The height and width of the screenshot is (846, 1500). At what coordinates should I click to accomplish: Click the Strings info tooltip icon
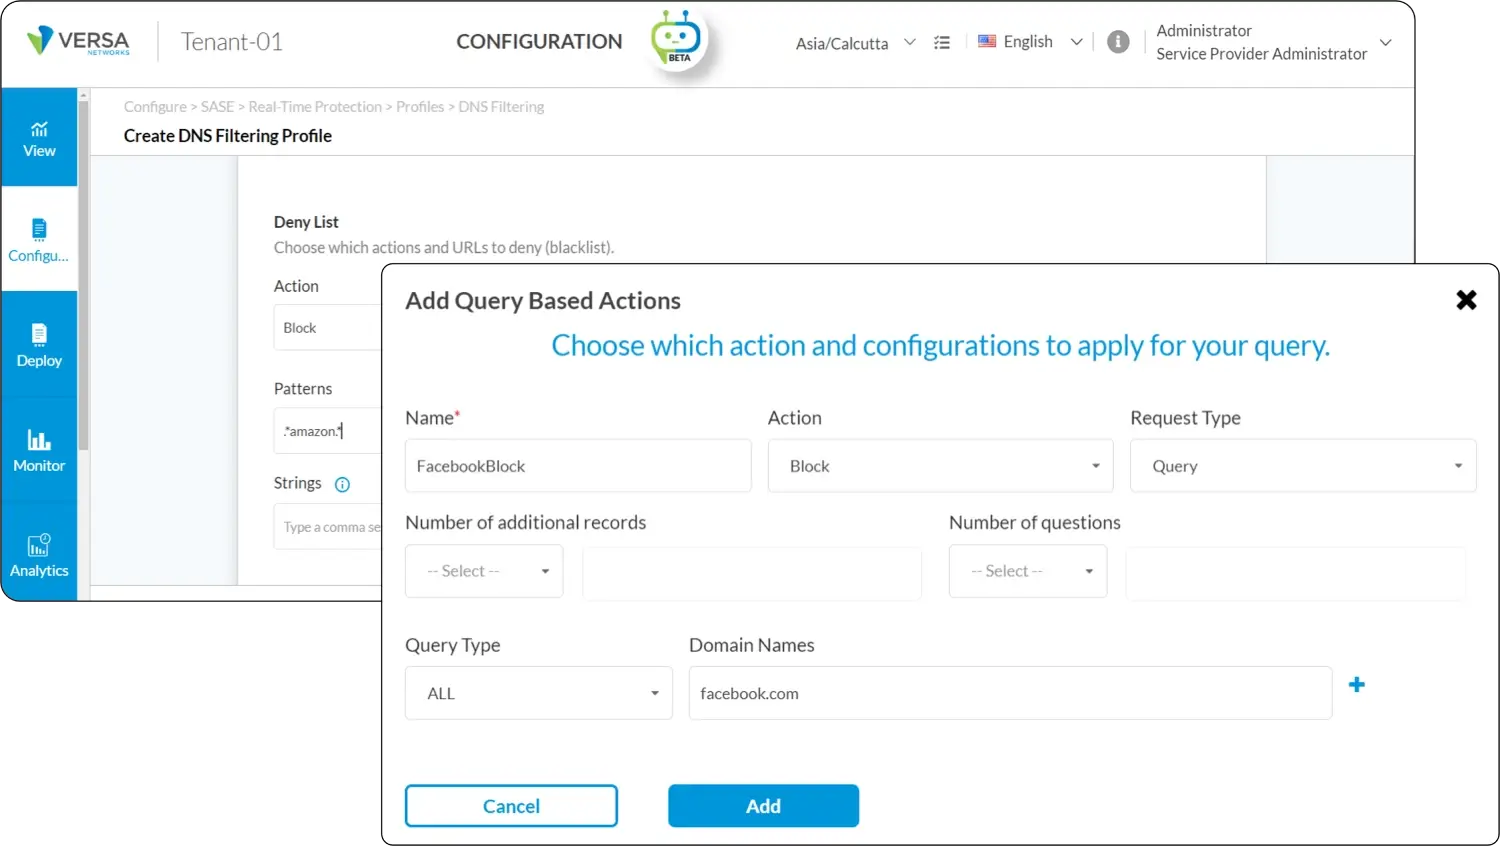point(342,484)
